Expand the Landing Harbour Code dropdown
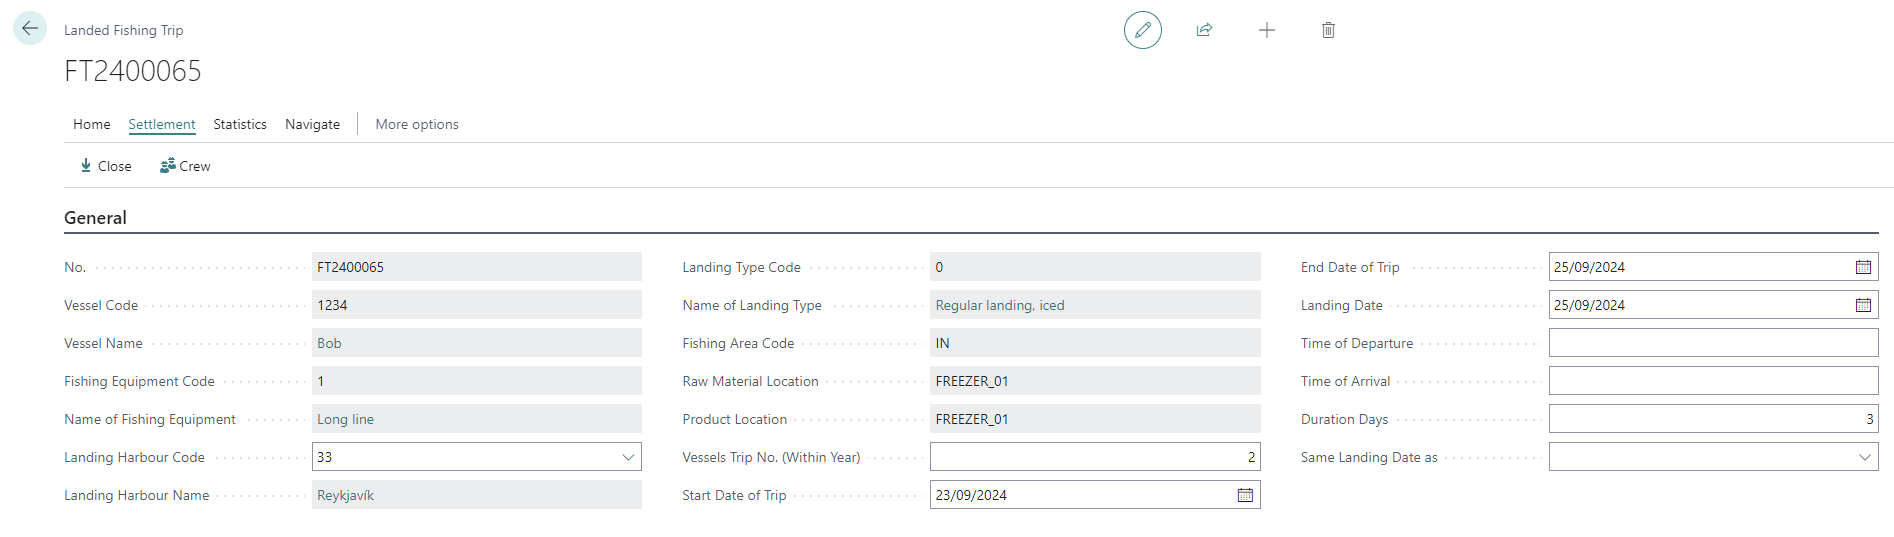 (628, 457)
